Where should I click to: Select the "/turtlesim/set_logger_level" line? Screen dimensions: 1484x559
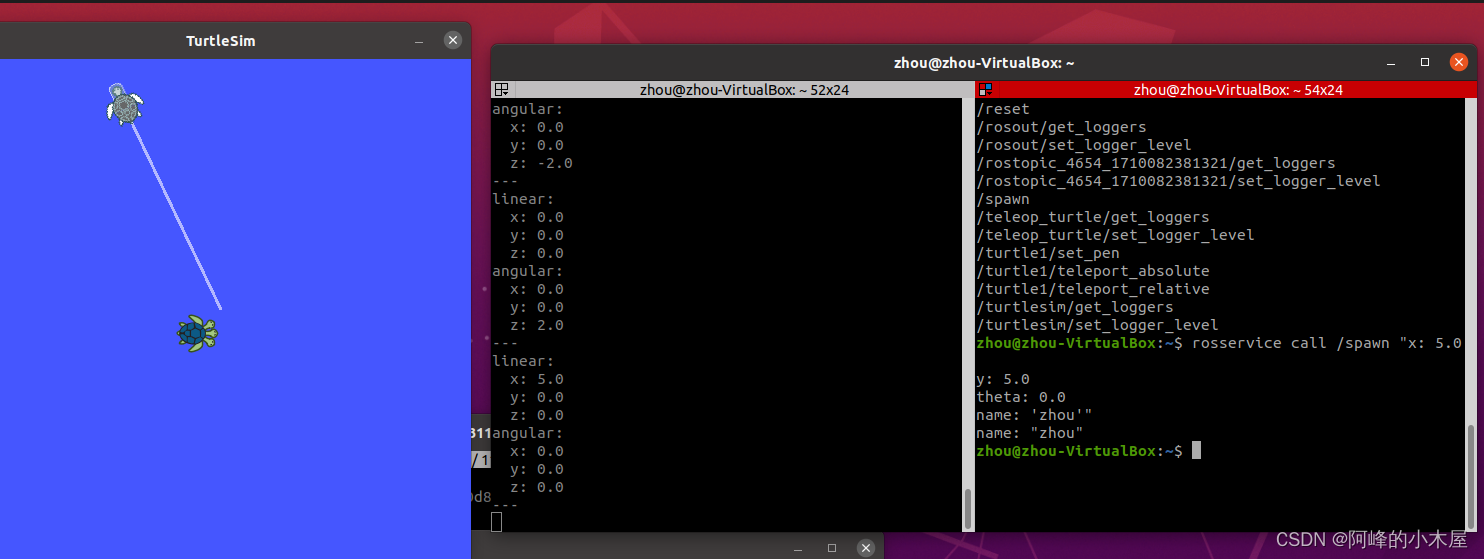click(1097, 325)
